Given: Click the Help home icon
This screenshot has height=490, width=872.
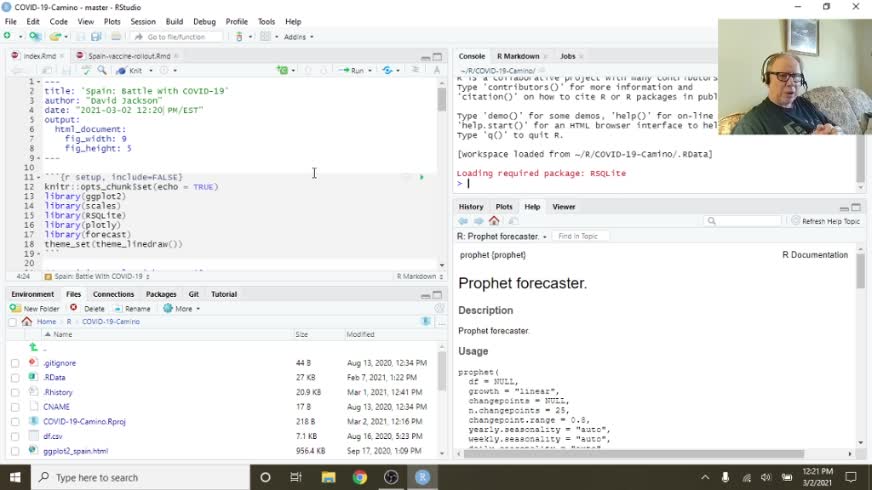Looking at the screenshot, I should pyautogui.click(x=494, y=221).
